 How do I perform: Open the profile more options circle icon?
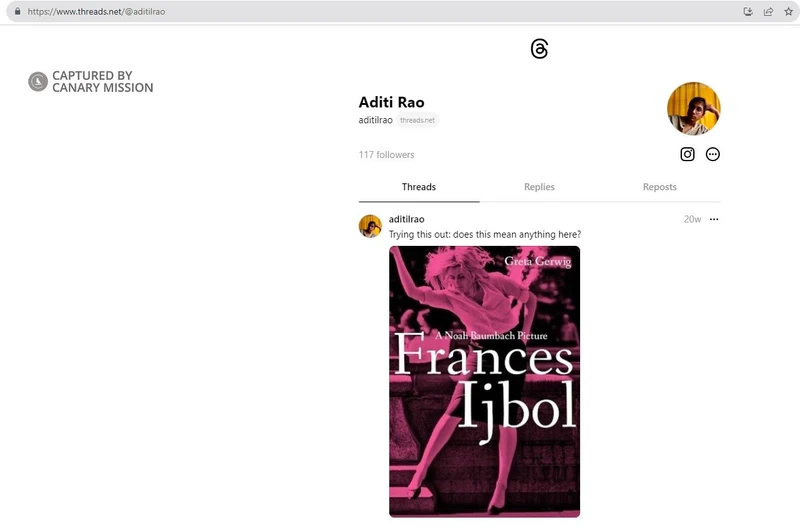click(713, 154)
